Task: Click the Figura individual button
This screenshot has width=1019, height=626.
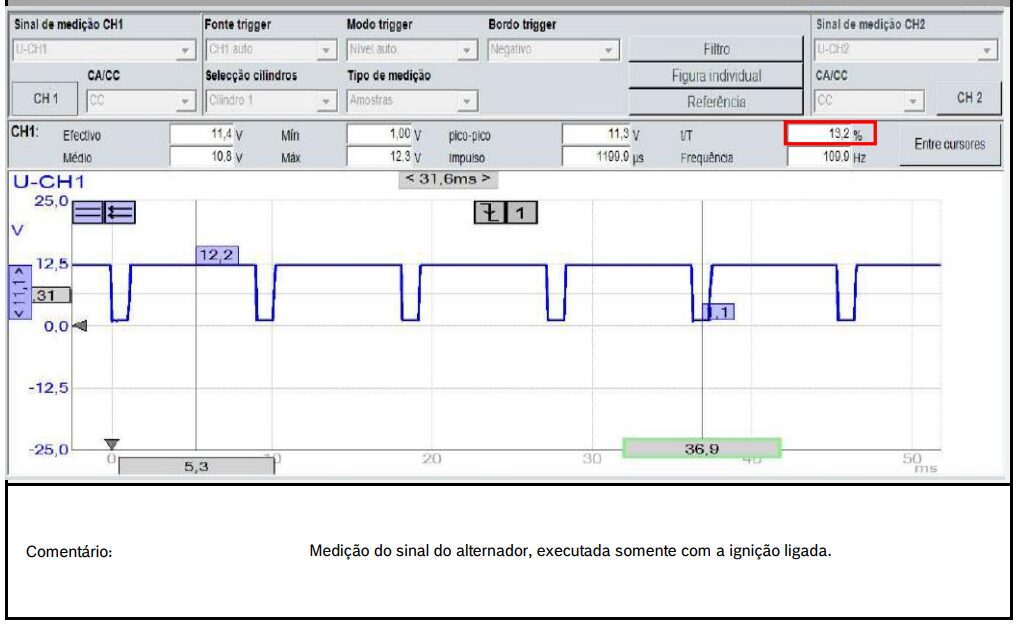Action: (716, 75)
